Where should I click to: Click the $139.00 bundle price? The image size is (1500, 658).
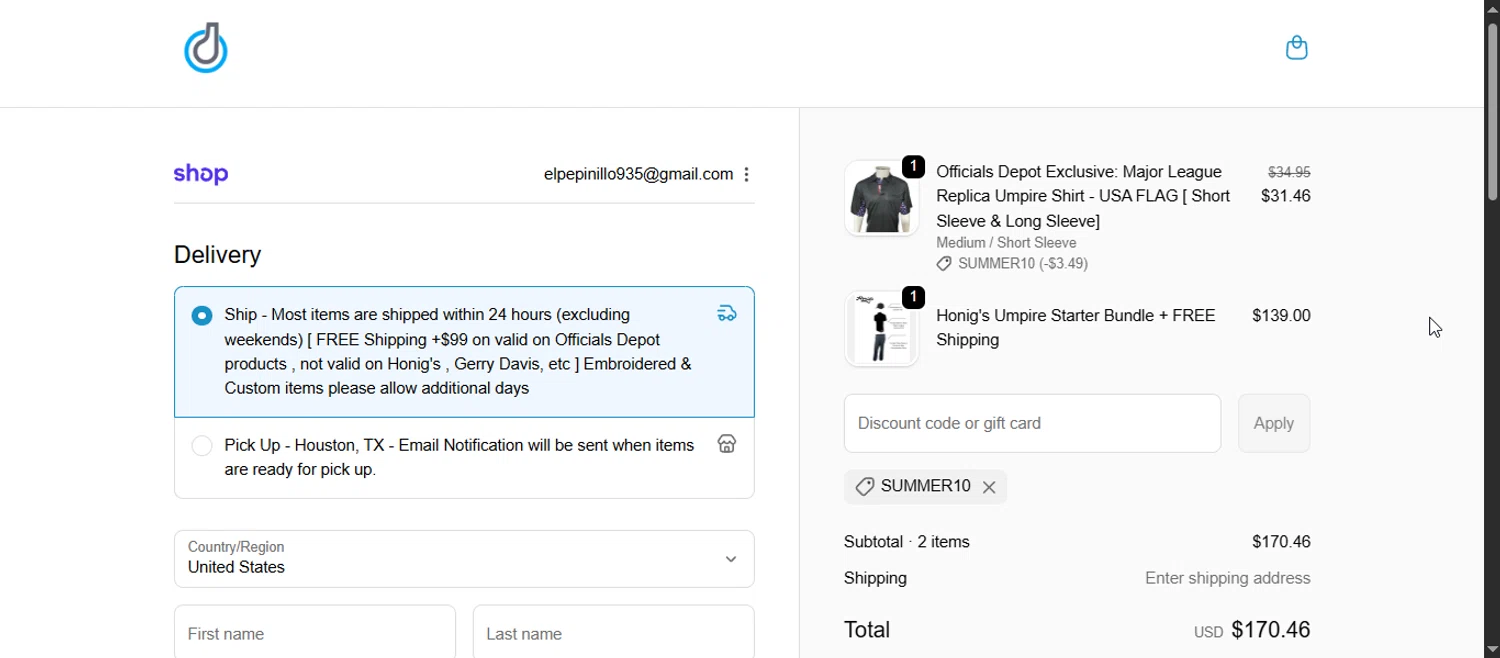point(1281,315)
